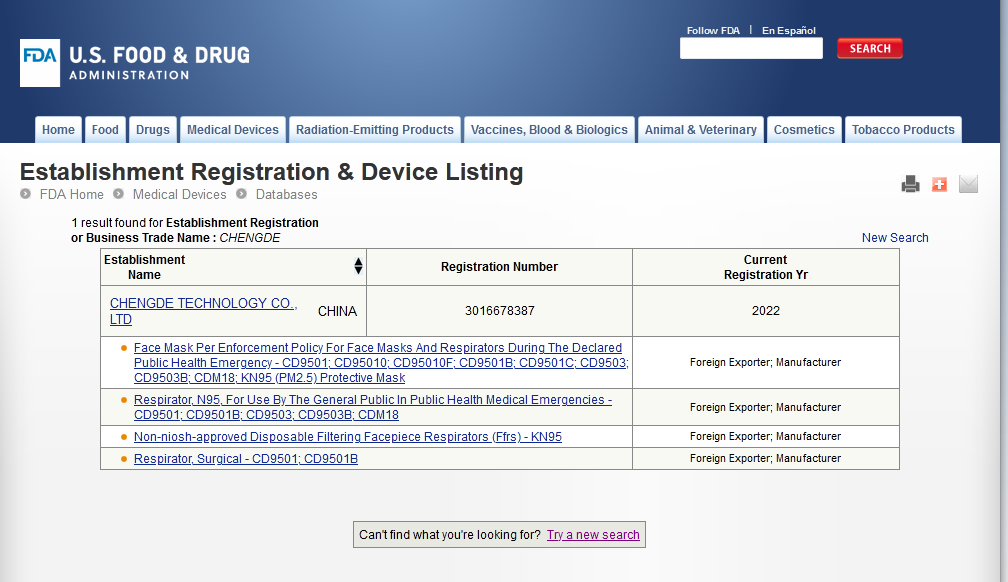Open the Animal & Veterinary tab
1008x582 pixels.
pos(701,129)
